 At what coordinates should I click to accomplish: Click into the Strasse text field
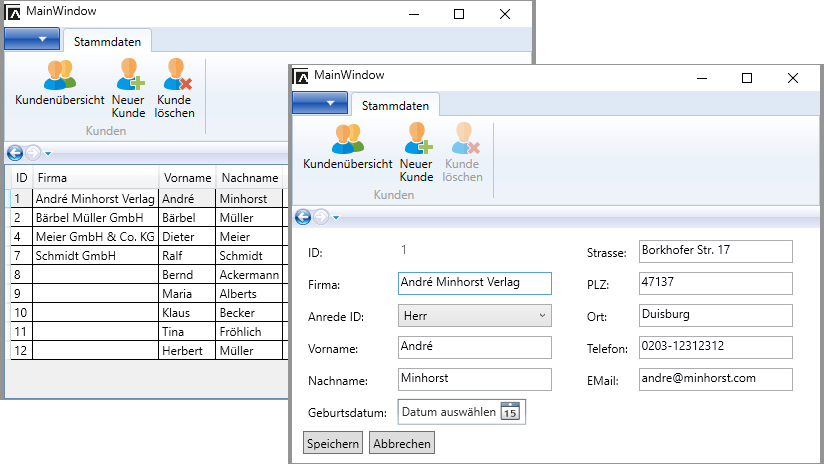coord(715,250)
